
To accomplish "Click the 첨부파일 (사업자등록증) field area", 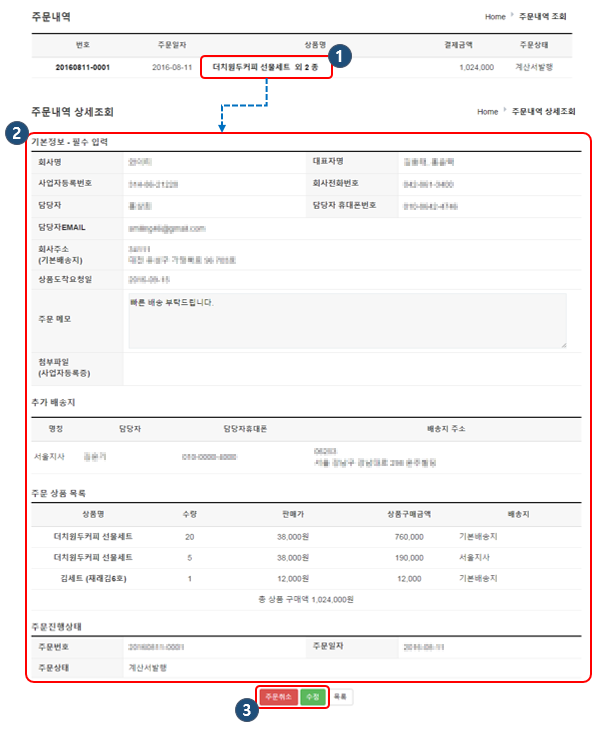I will tap(350, 367).
